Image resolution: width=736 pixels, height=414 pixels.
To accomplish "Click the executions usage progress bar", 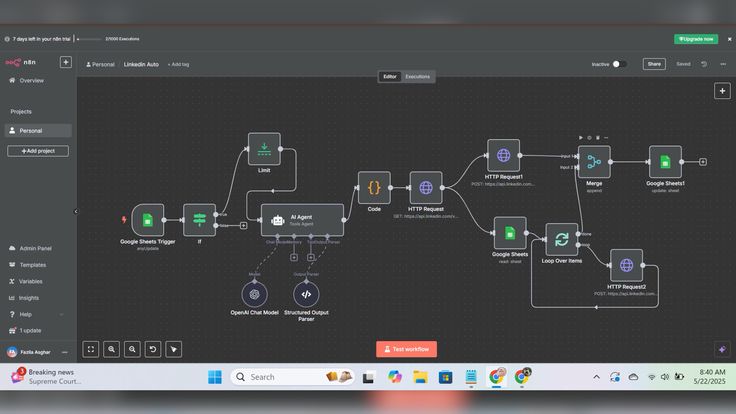I will 90,39.
